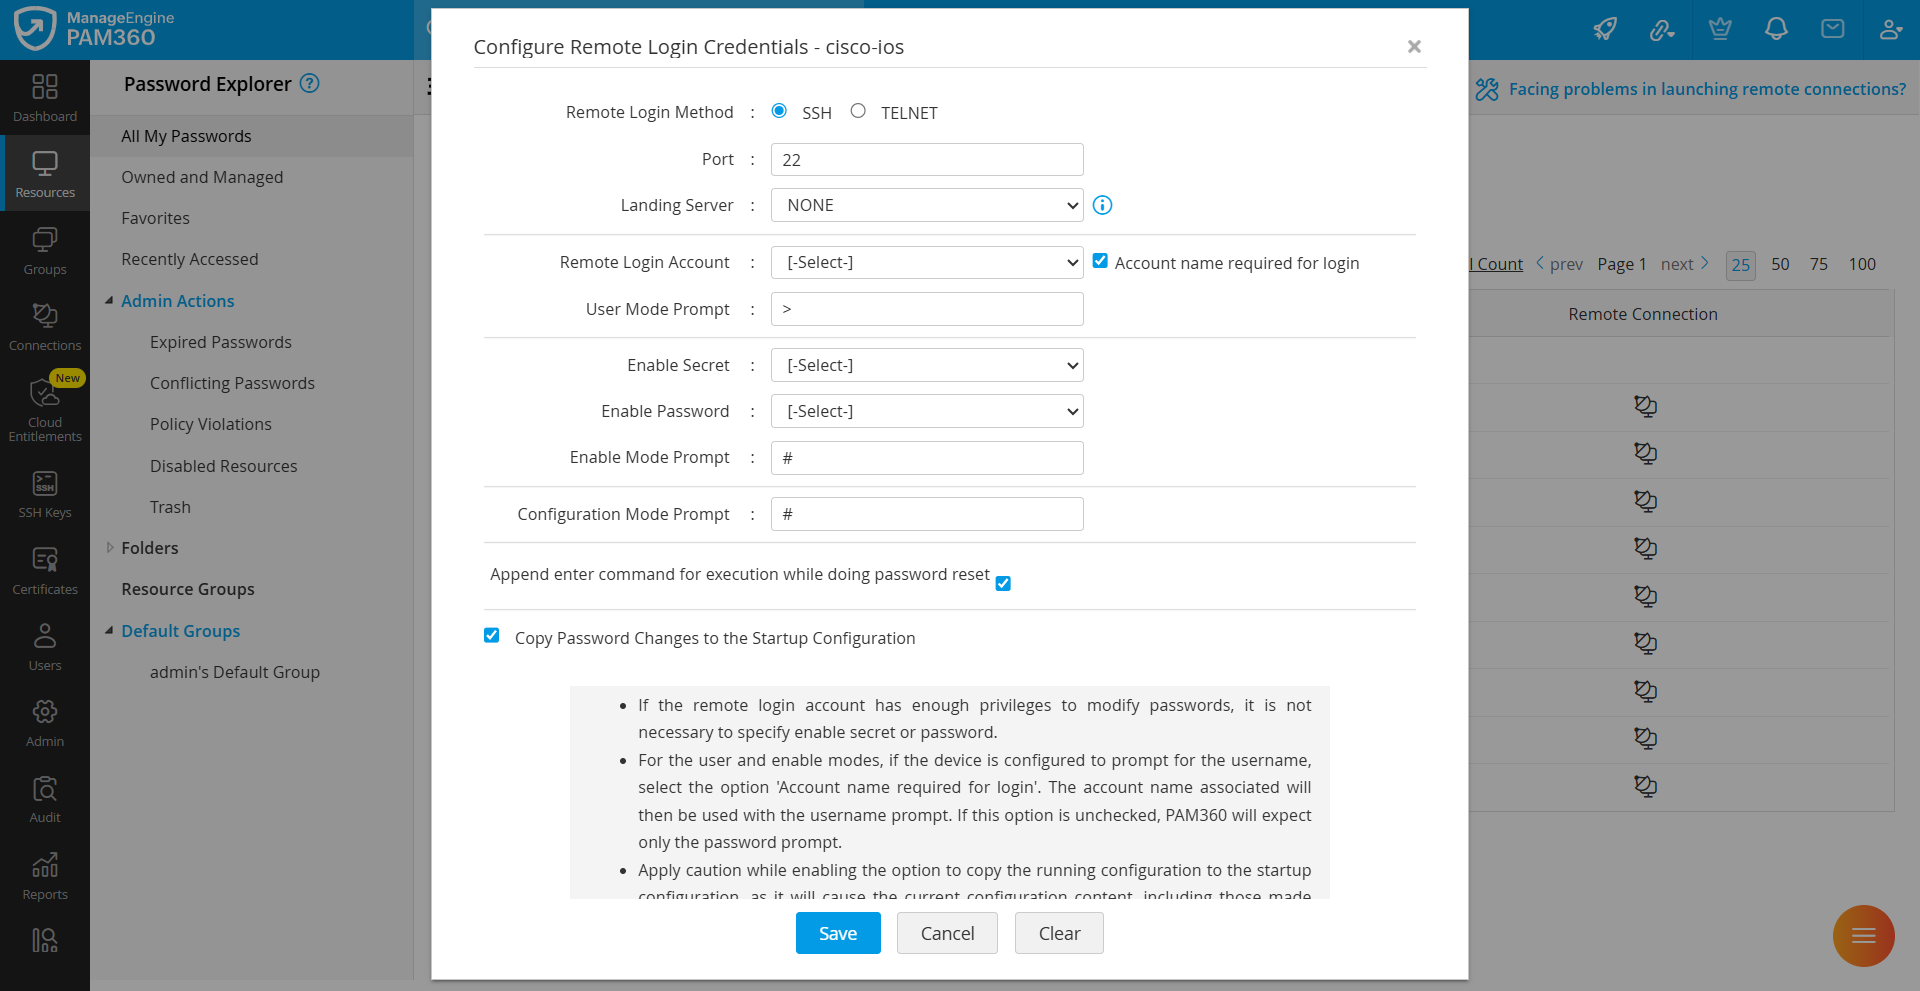Toggle Copy Password Changes to Startup Configuration

pos(492,636)
